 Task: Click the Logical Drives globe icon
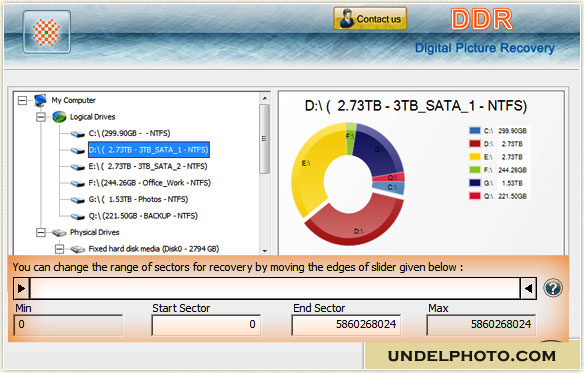click(x=59, y=117)
